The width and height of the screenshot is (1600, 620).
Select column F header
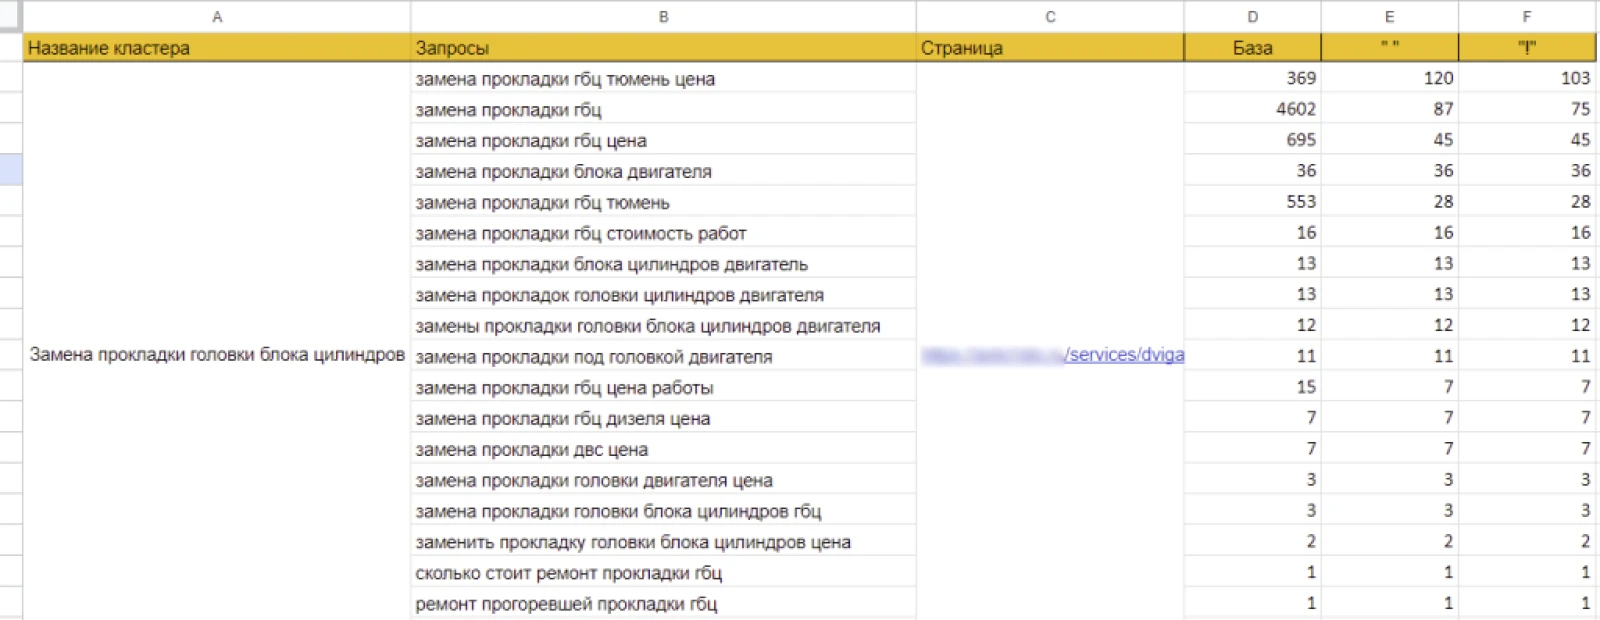[1527, 16]
